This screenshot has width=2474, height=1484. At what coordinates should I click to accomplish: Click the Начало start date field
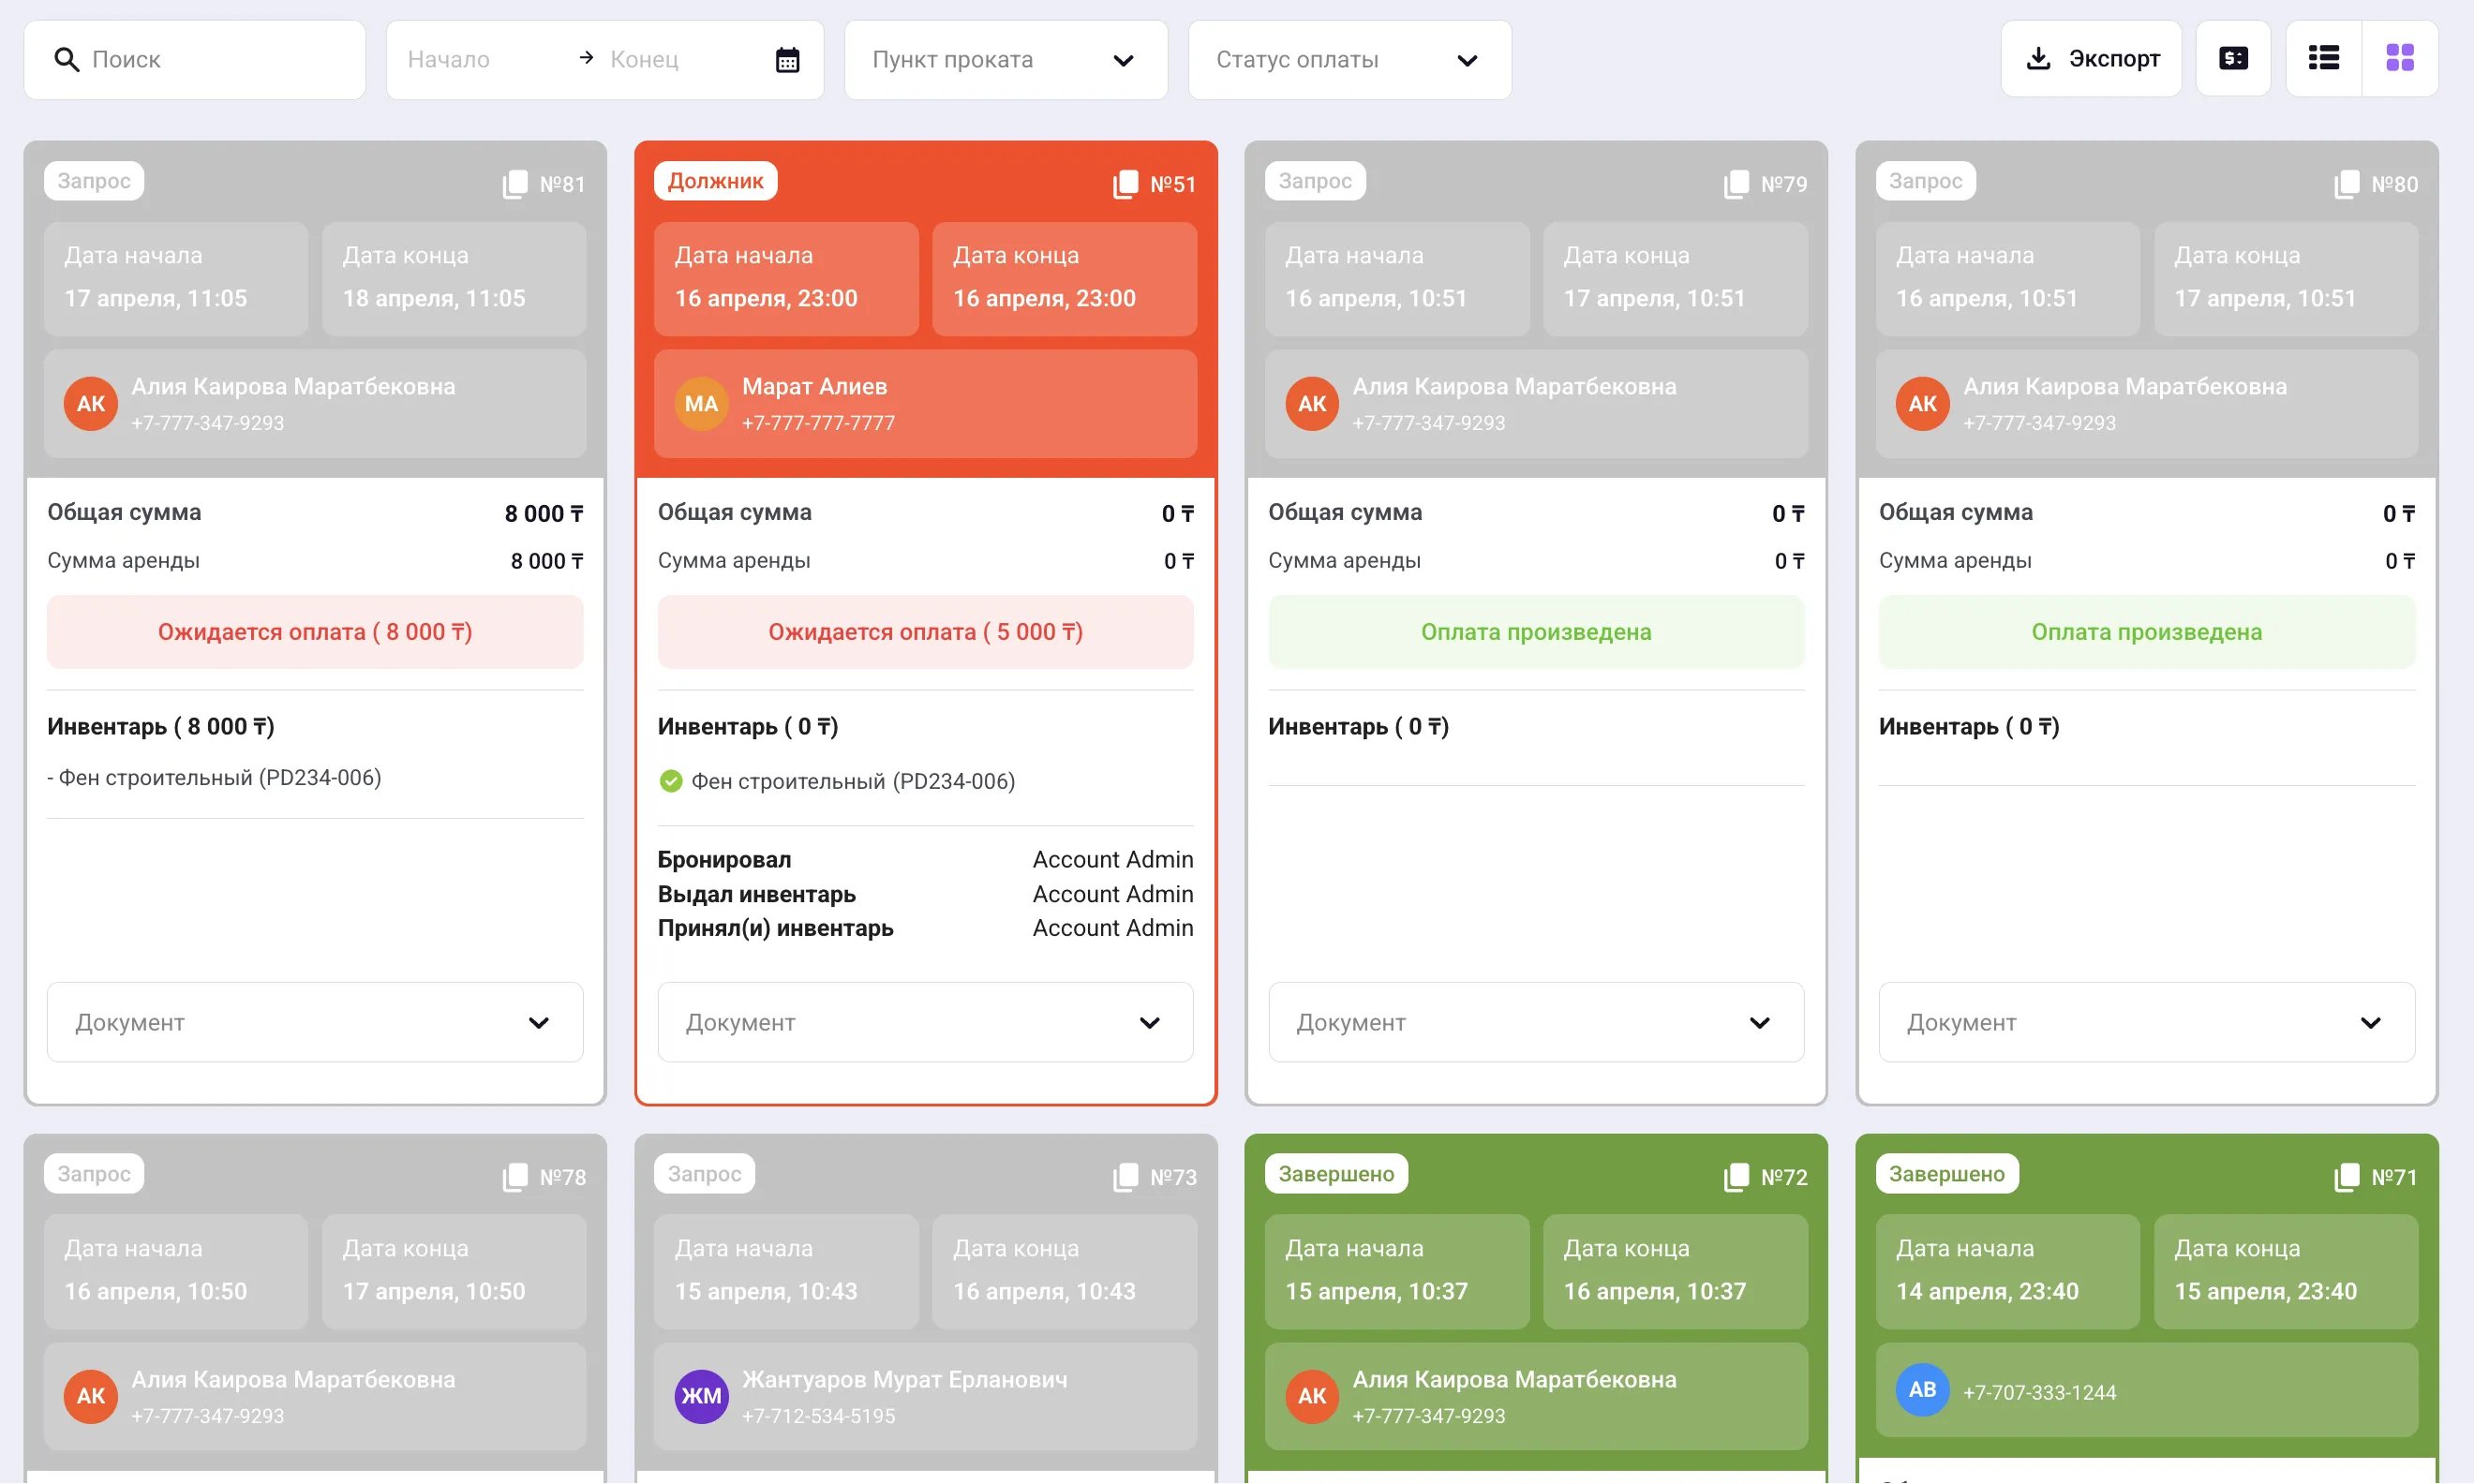(x=482, y=60)
